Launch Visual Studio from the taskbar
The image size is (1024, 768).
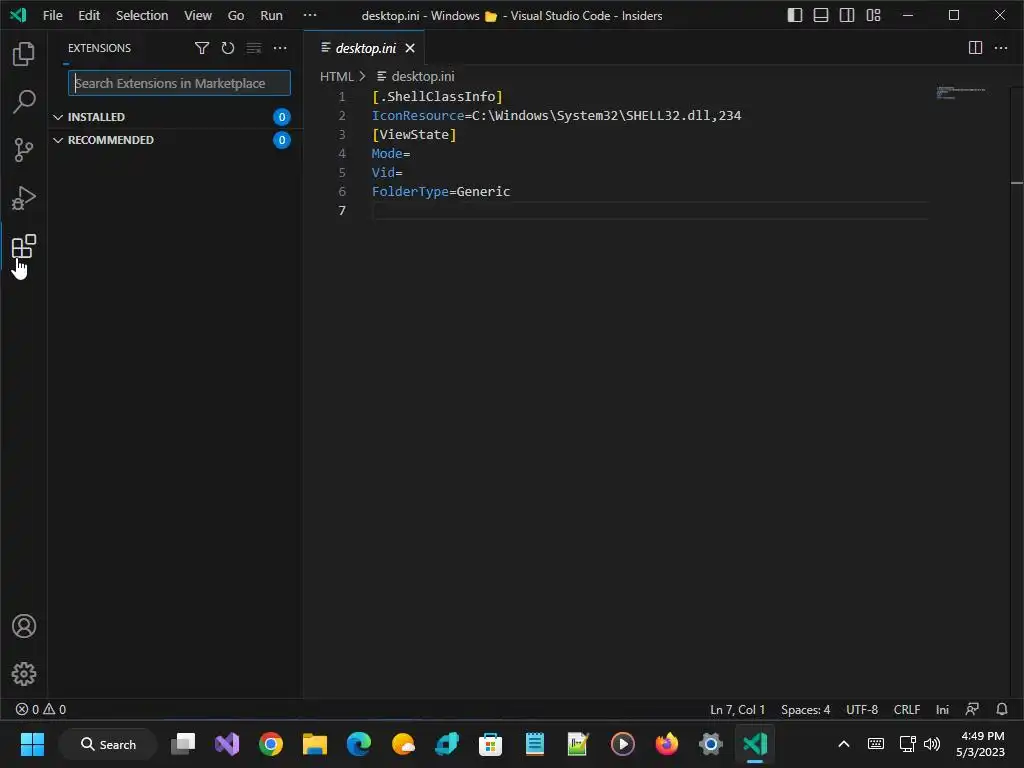point(227,744)
